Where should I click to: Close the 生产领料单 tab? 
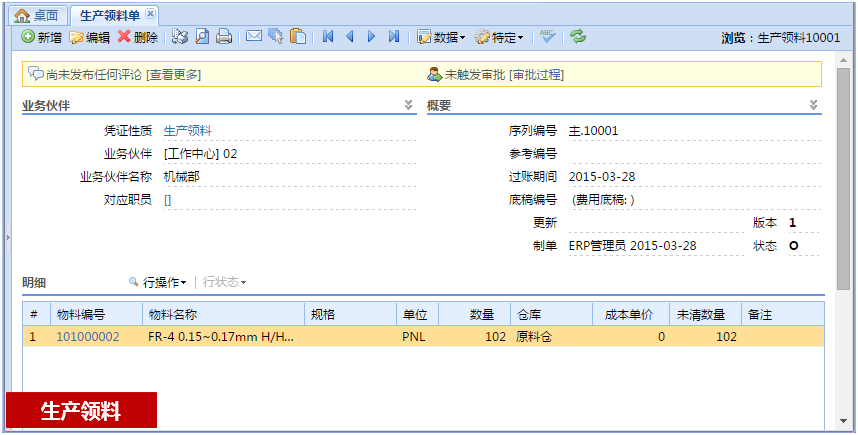coord(150,14)
